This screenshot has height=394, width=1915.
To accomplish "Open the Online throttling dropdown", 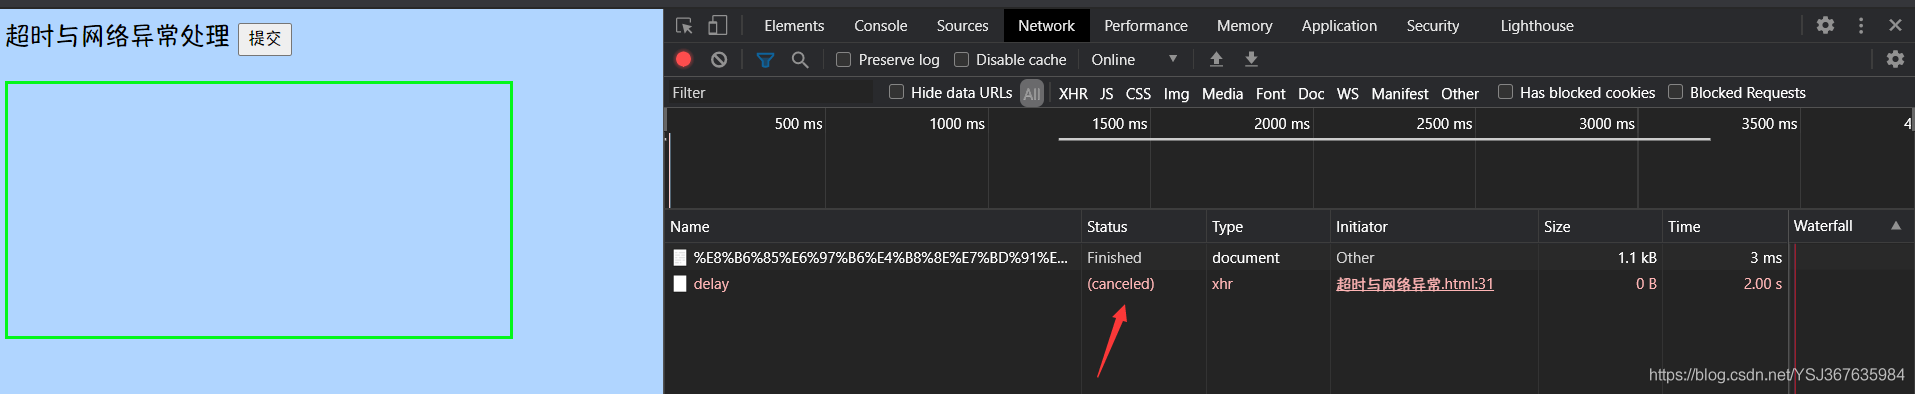I will tap(1134, 60).
